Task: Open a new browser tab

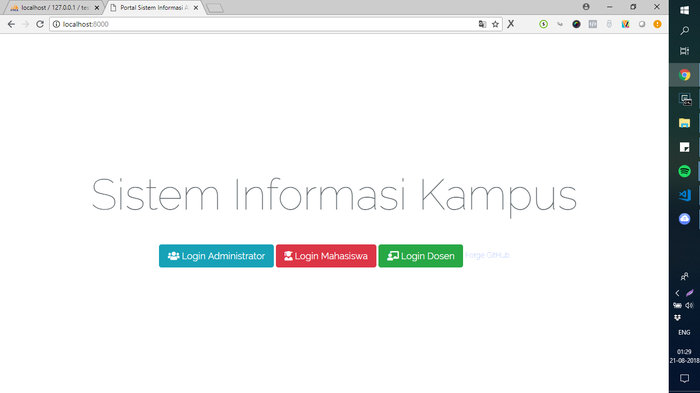Action: [x=215, y=8]
